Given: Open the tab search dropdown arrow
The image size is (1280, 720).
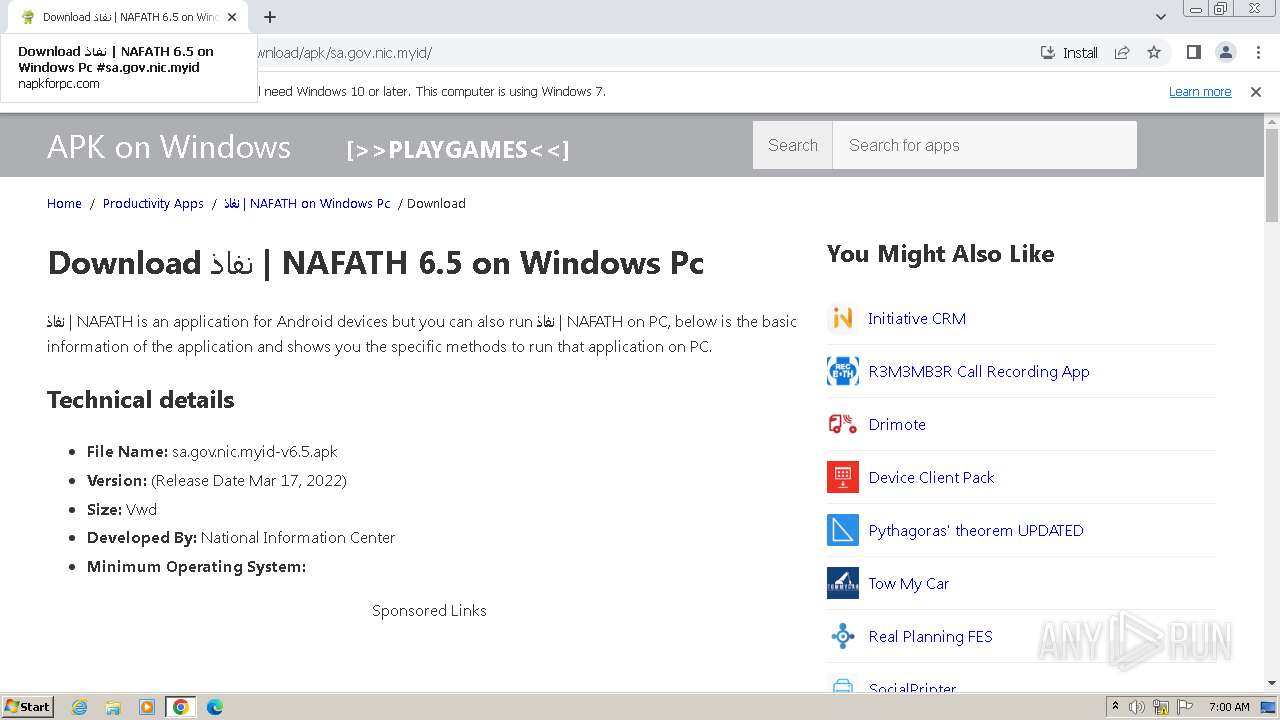Looking at the screenshot, I should point(1161,17).
